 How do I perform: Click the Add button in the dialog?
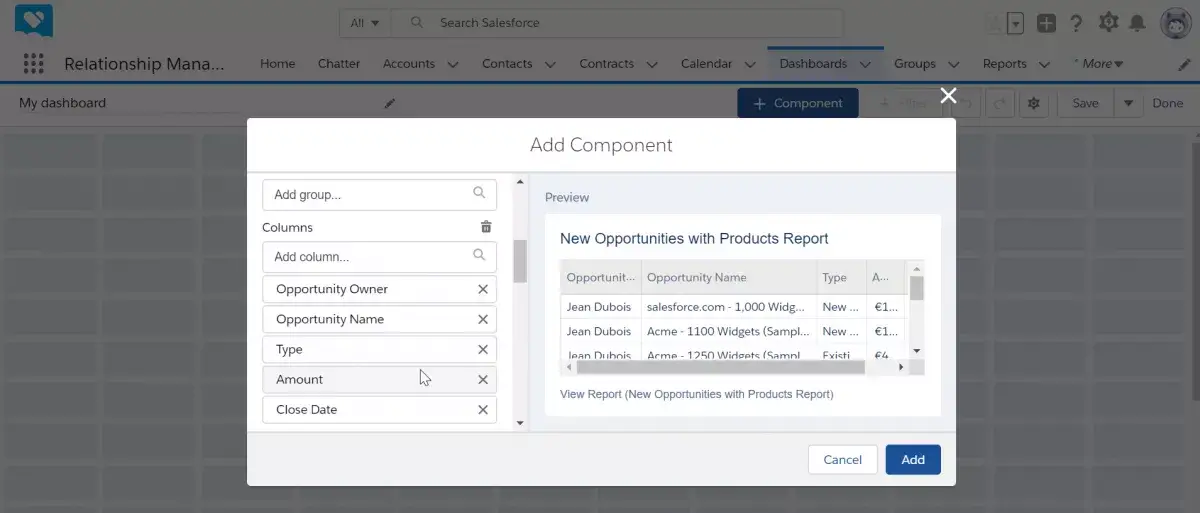pos(913,459)
